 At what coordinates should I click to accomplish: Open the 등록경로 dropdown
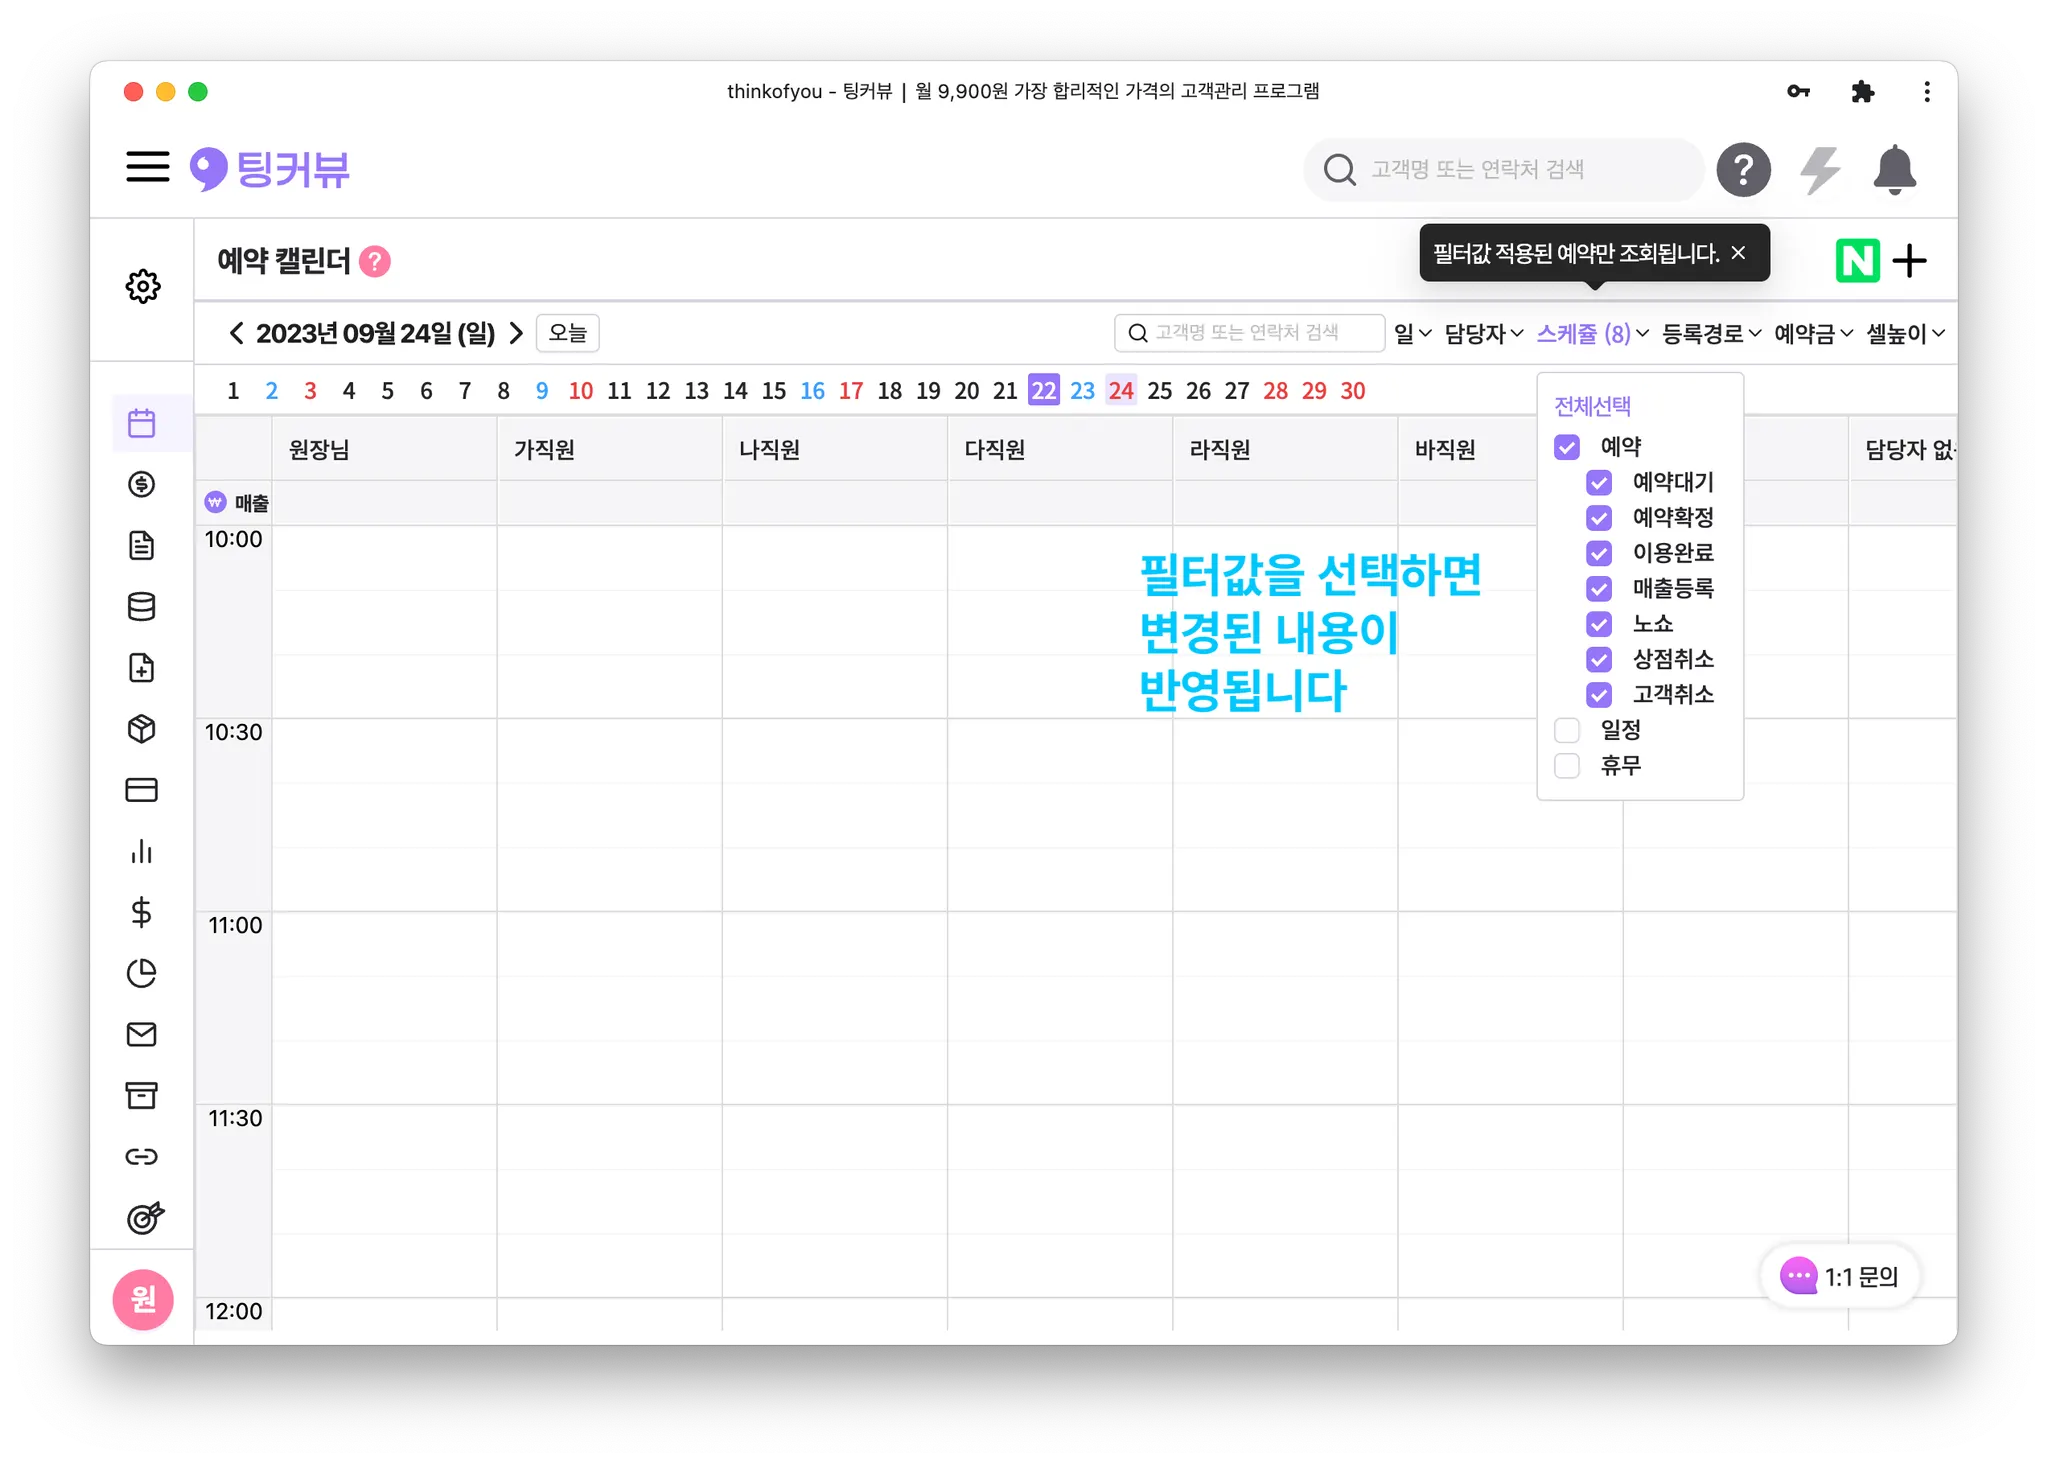[1710, 334]
